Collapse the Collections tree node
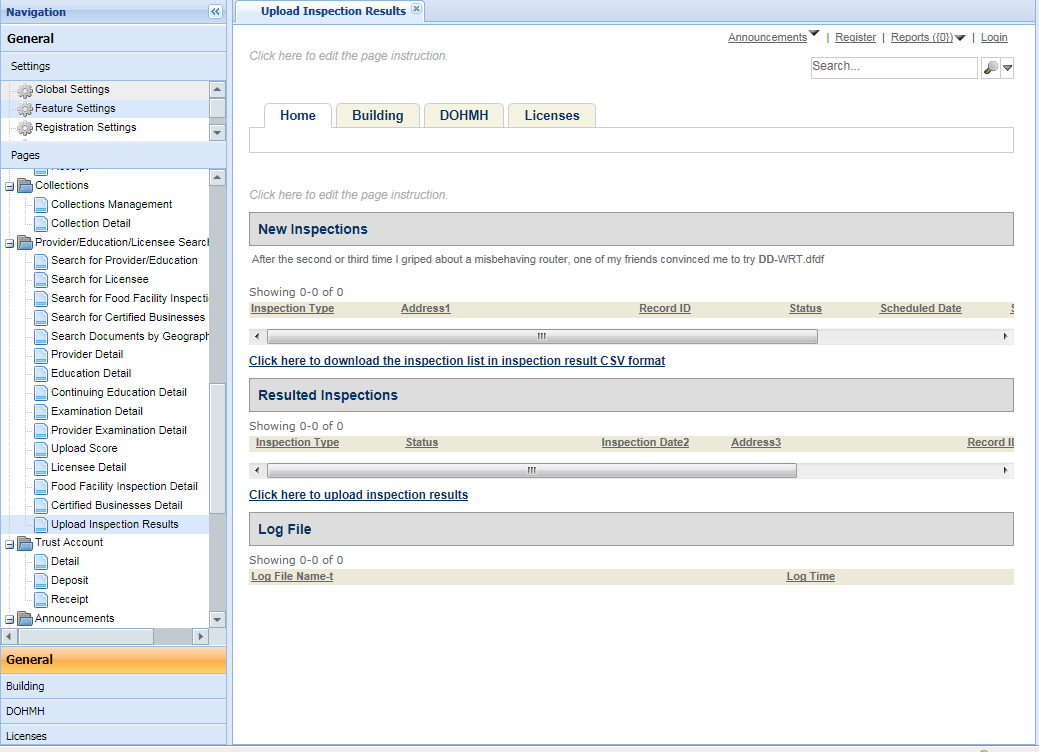This screenshot has width=1039, height=752. [10, 186]
